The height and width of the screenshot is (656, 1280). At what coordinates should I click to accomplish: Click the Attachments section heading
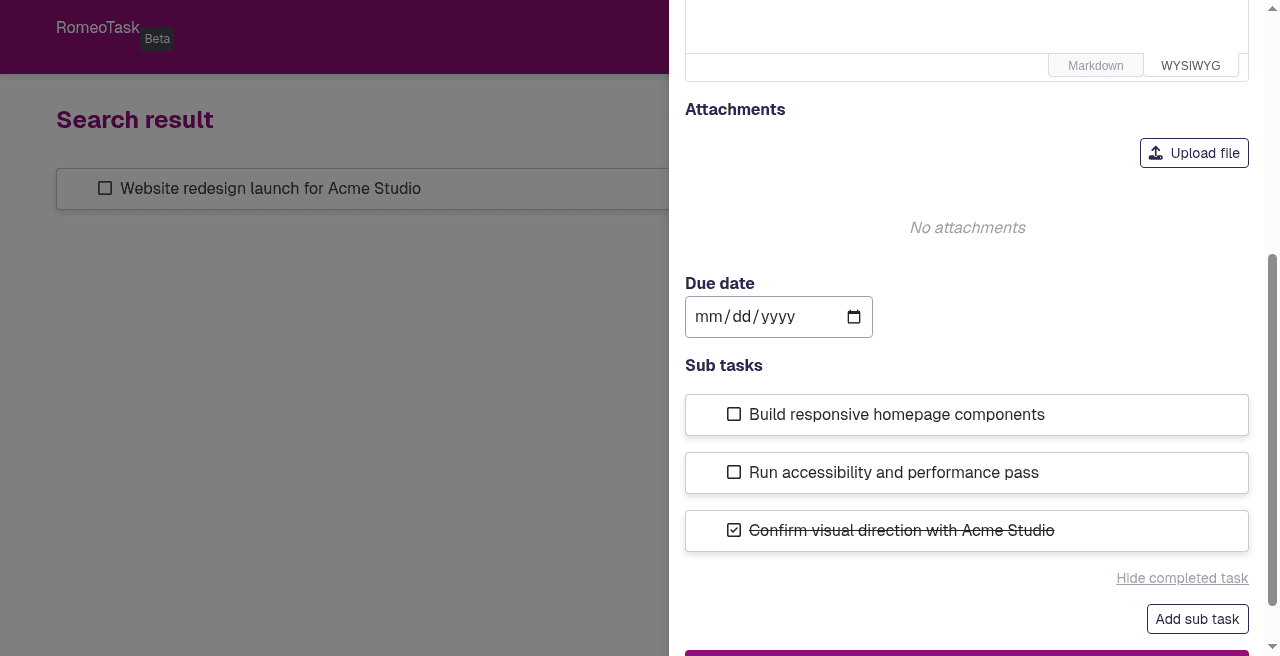point(735,110)
